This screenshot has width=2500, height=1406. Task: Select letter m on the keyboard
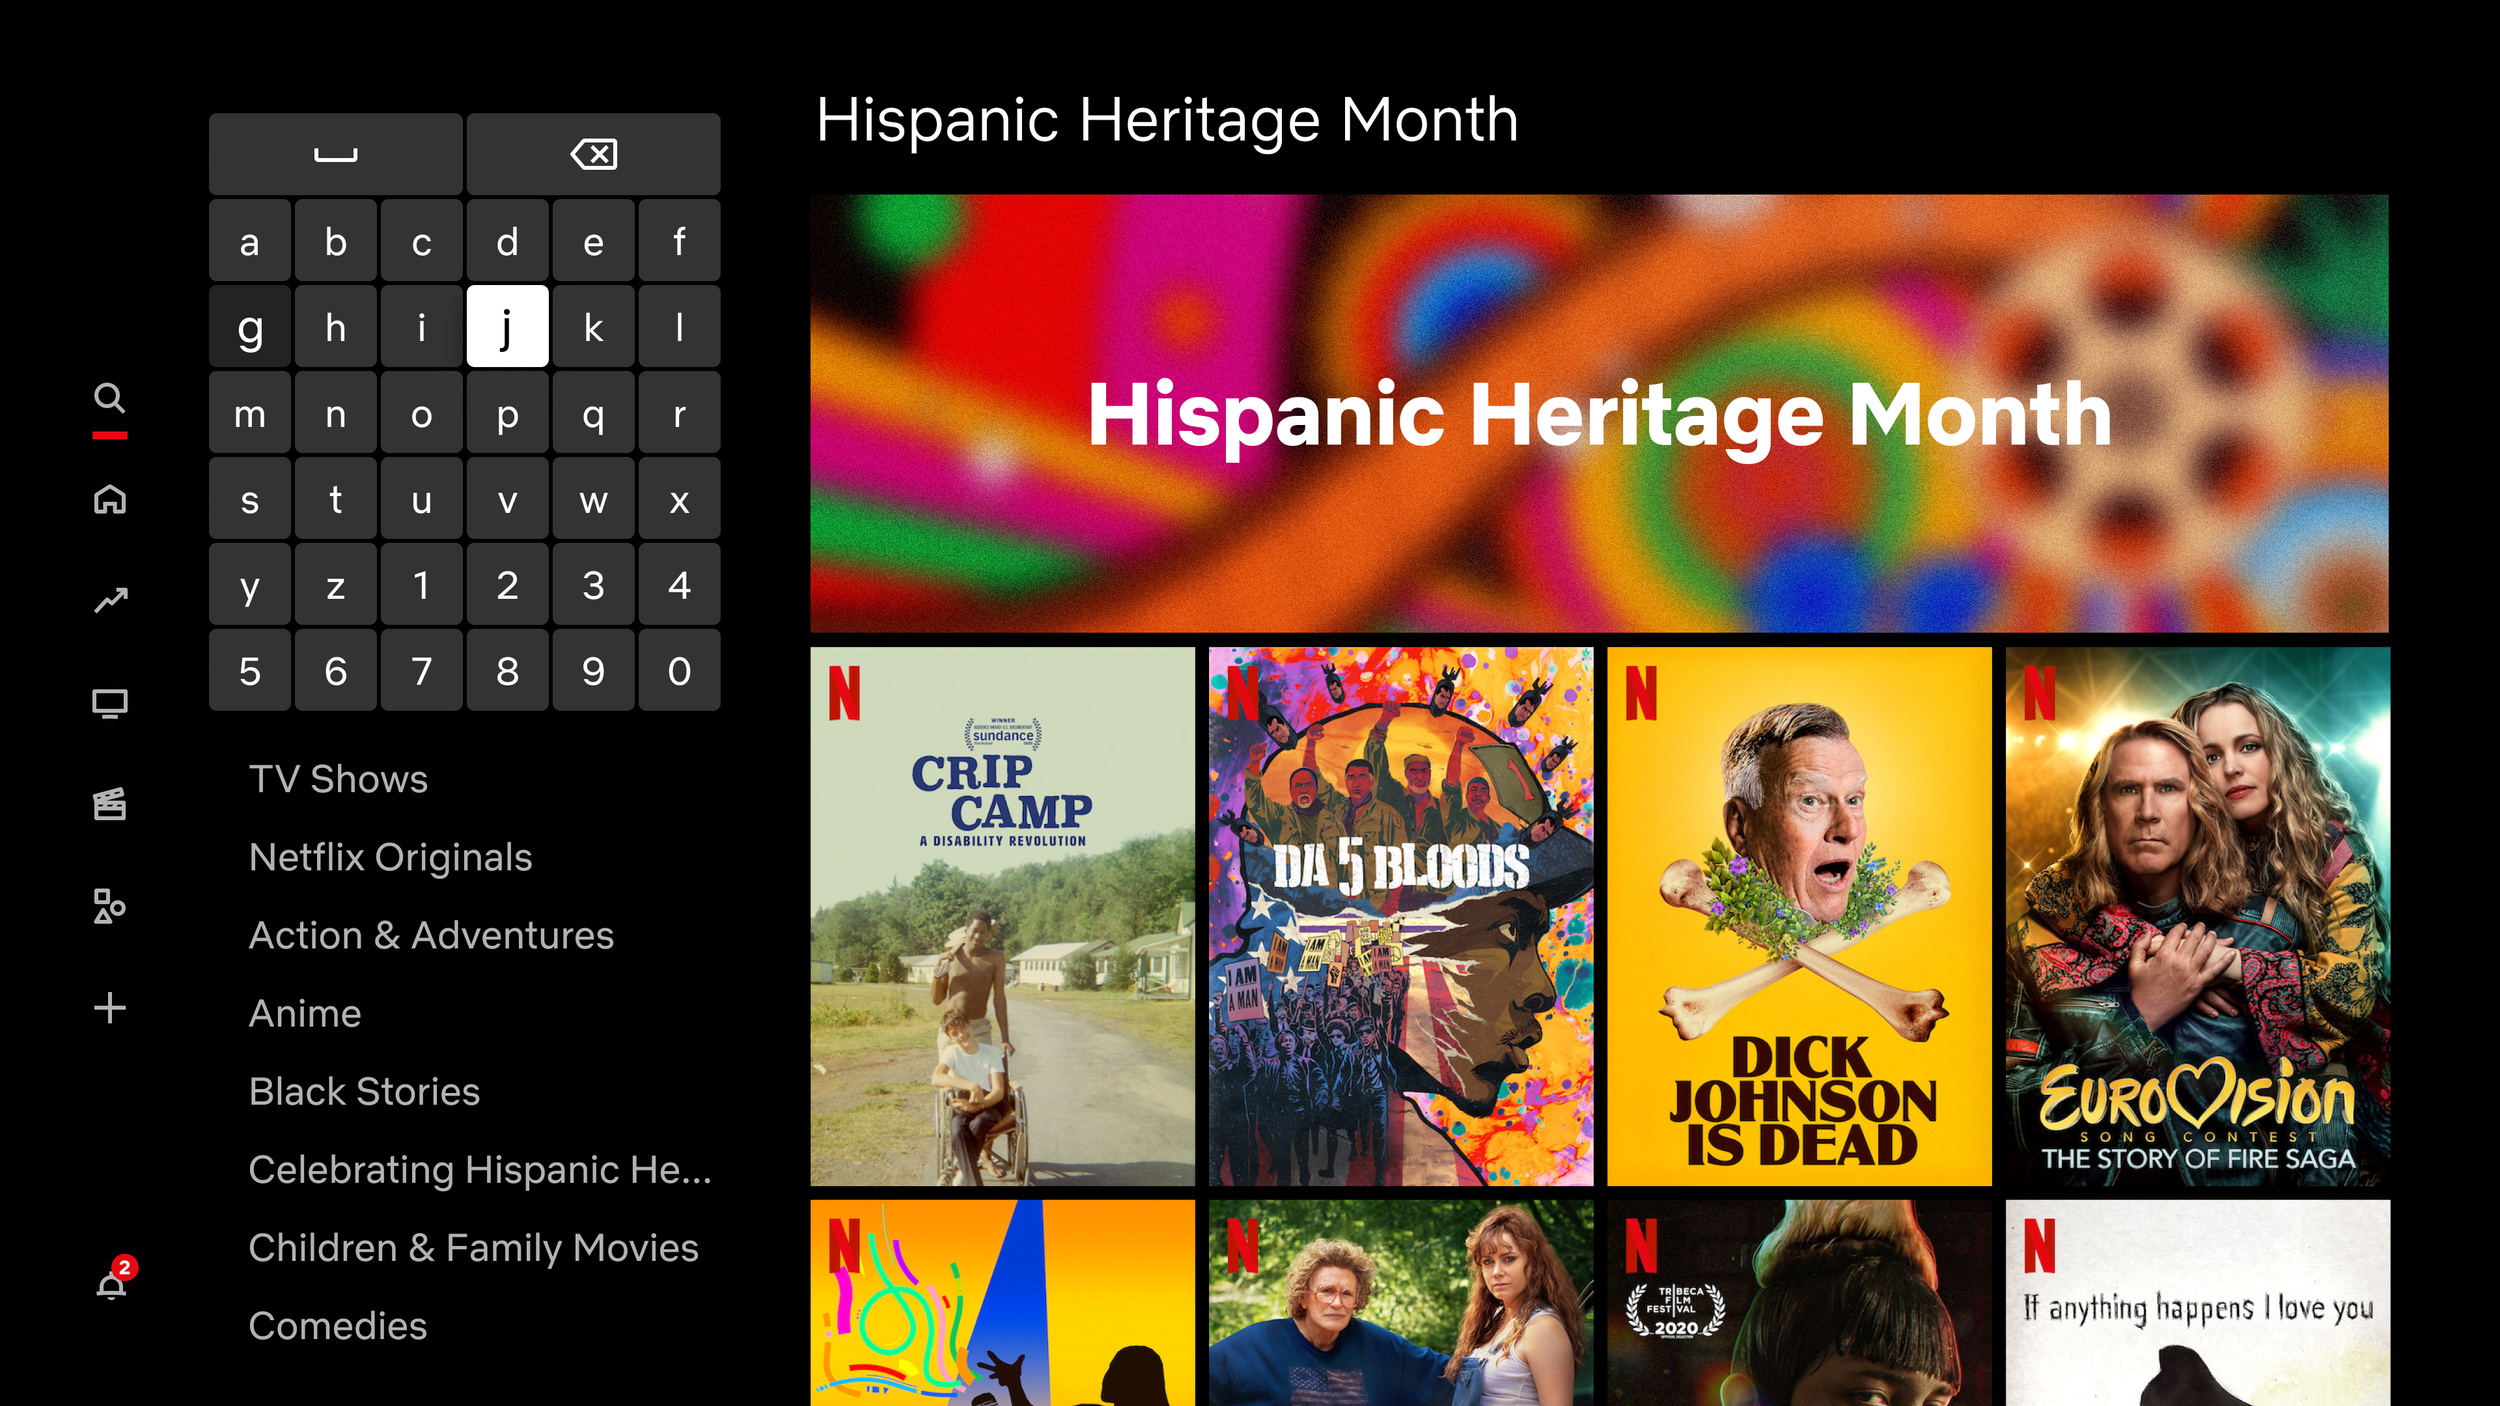[250, 412]
